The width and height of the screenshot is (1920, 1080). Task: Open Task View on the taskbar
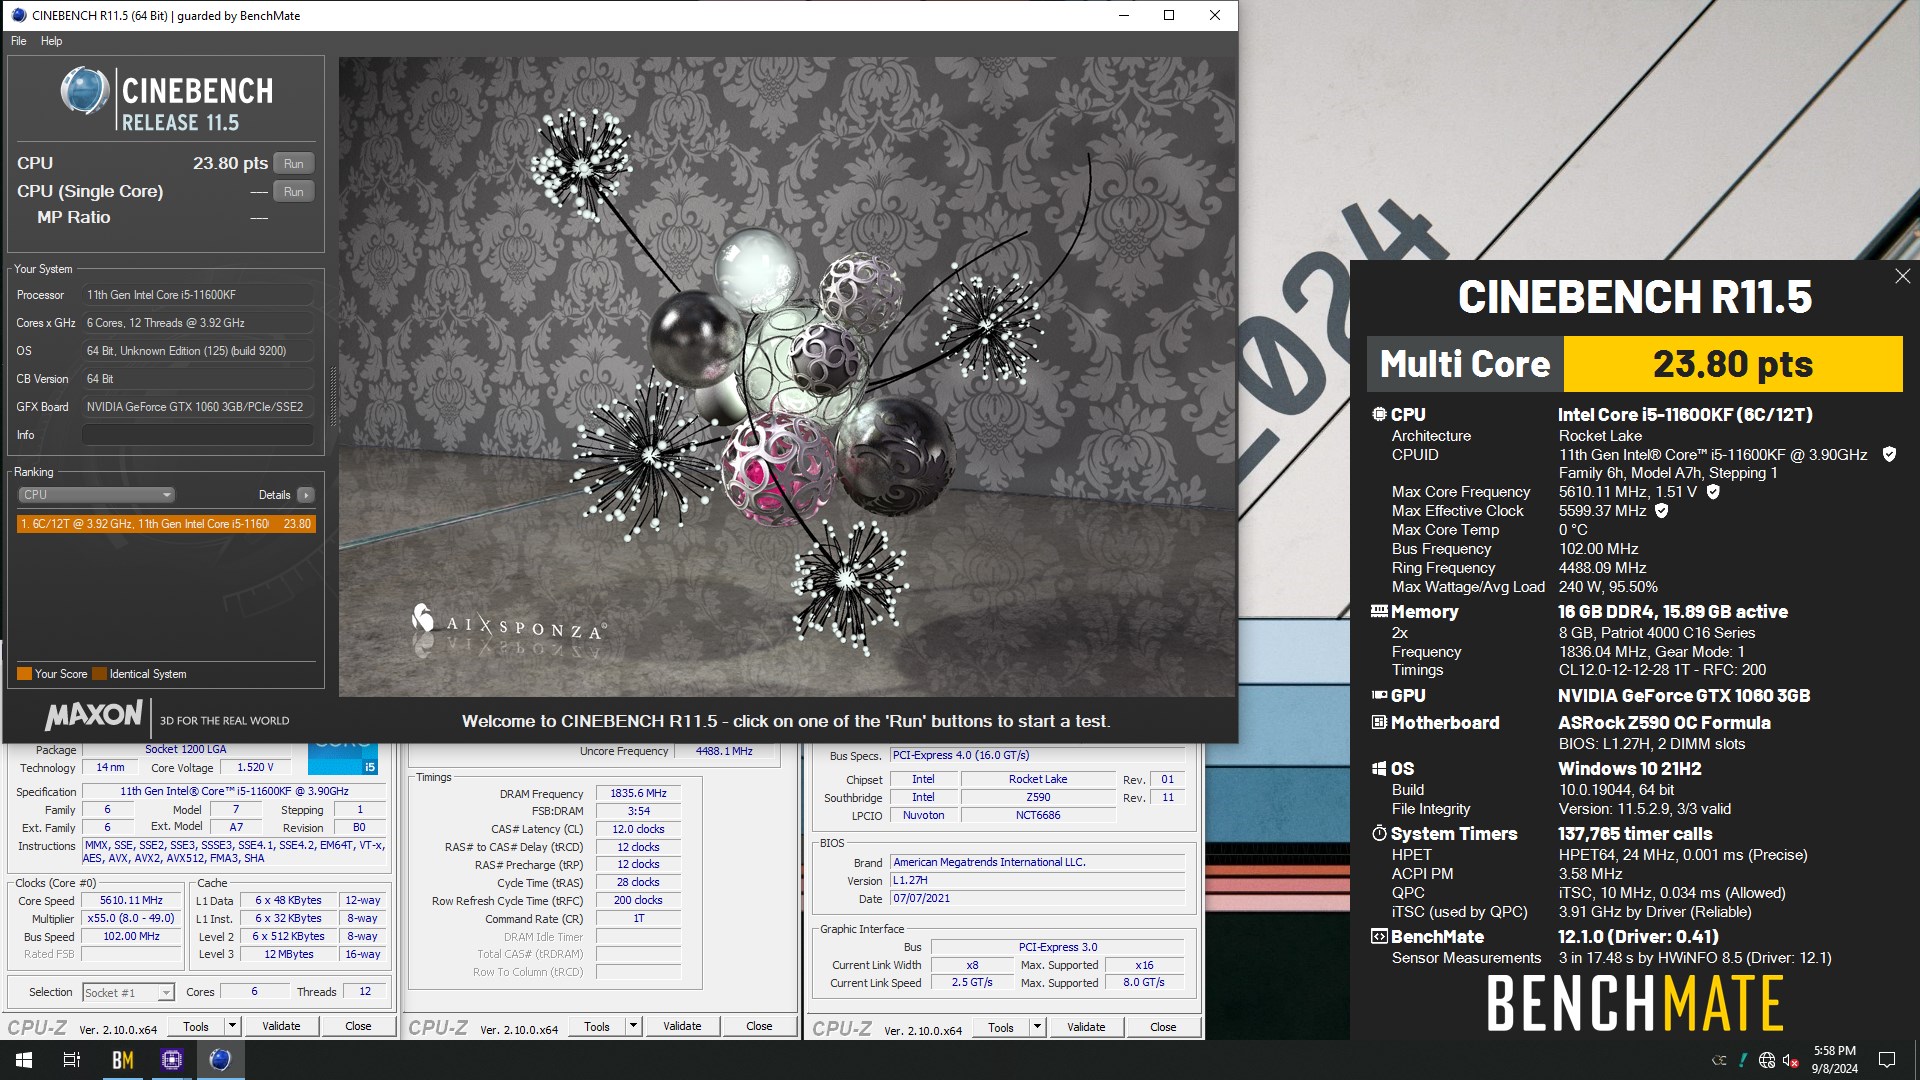point(72,1060)
